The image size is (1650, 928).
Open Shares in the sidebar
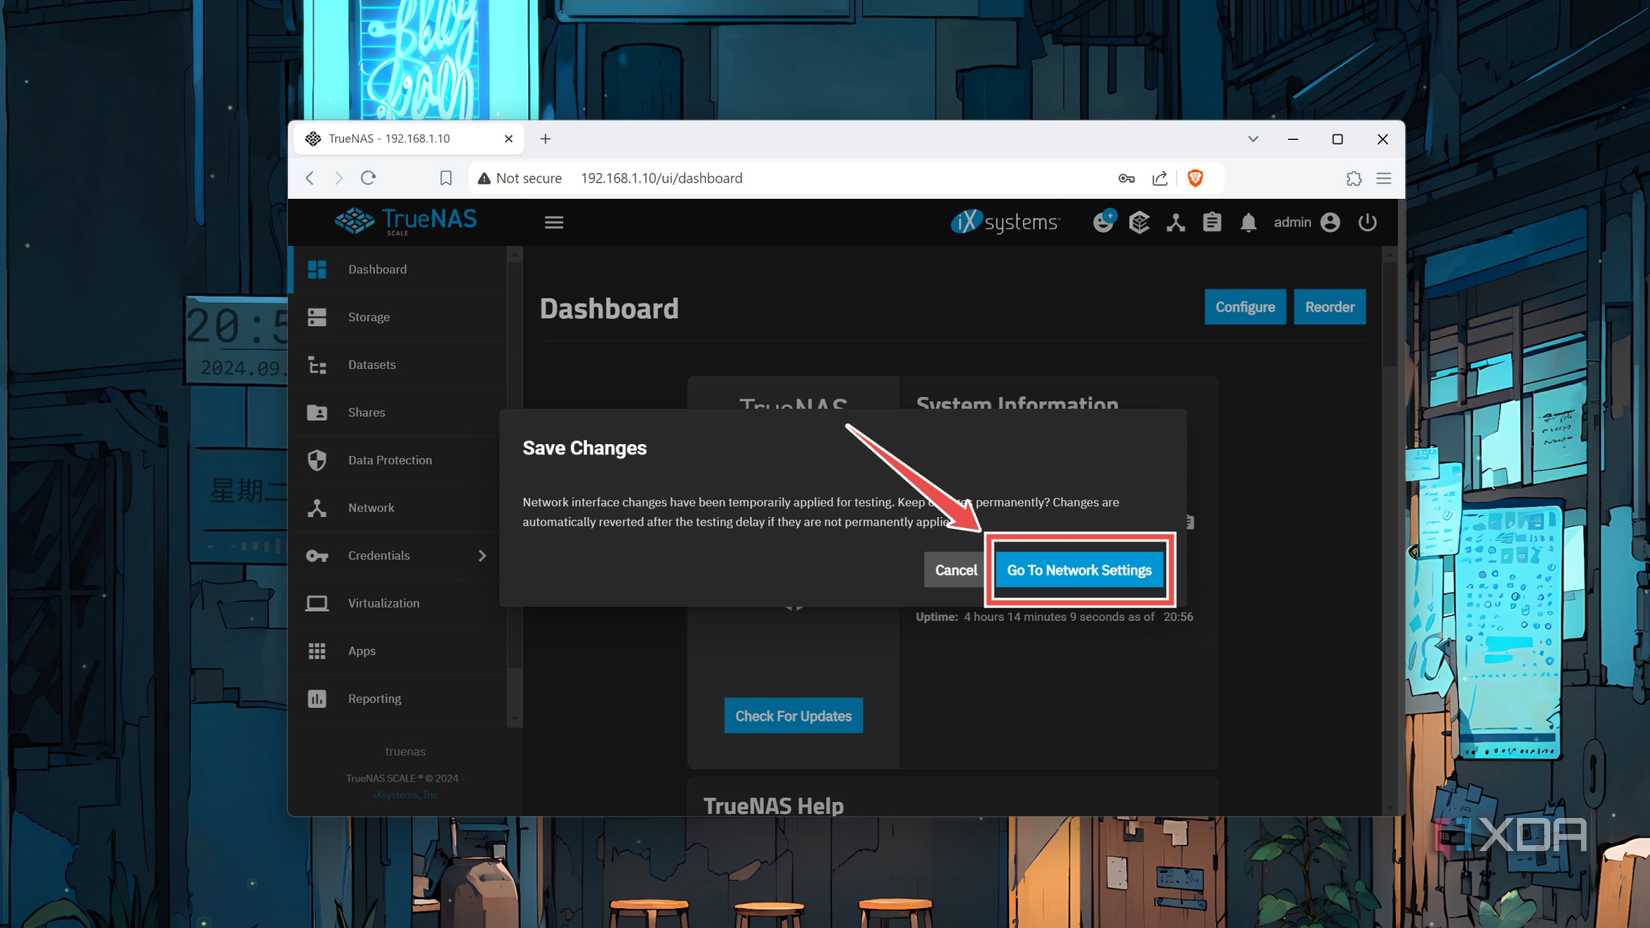[x=400, y=412]
